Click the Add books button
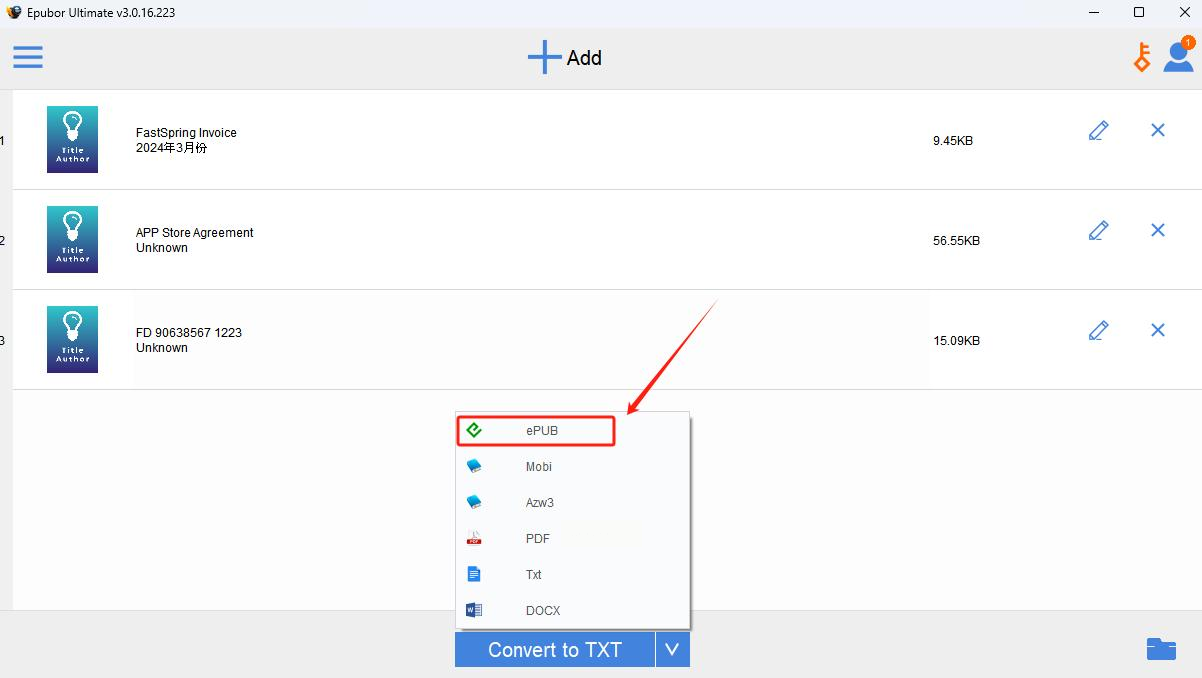Screen dimensions: 1202x678 tap(565, 58)
